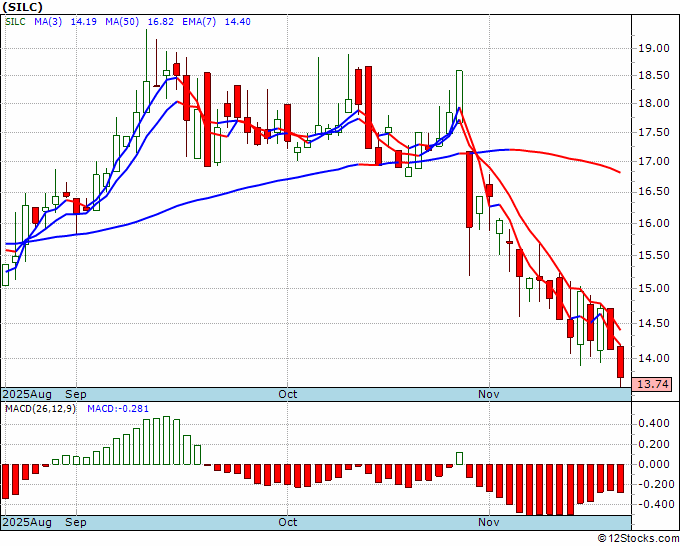Click the single green MACD bar in late October
Viewport: 680px width, 546px height.
tap(459, 458)
